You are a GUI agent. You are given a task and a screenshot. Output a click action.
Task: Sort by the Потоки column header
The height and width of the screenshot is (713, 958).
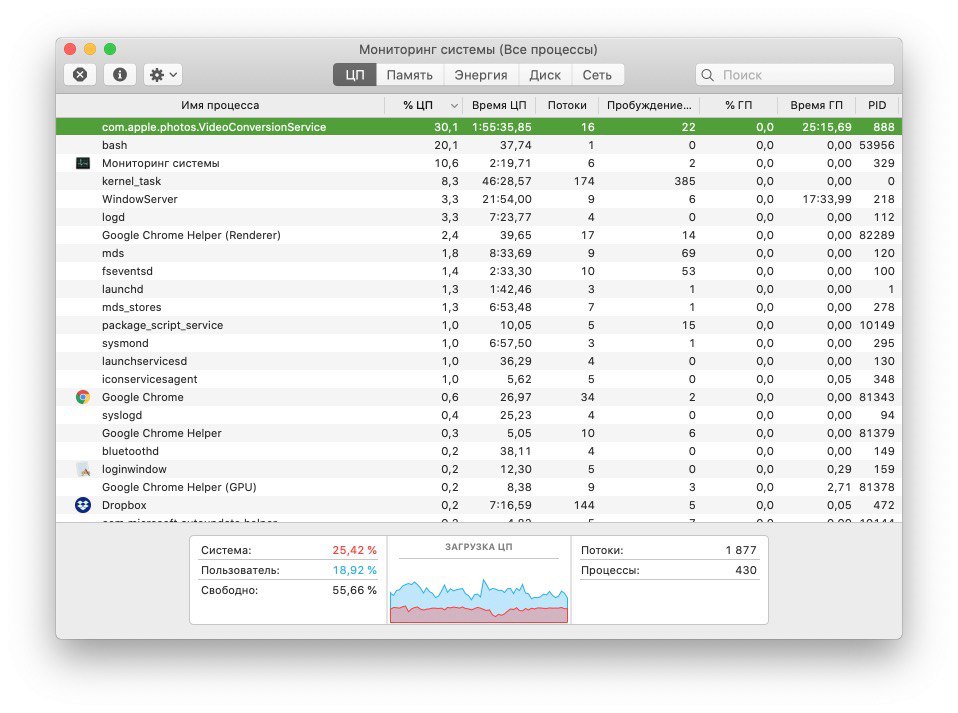(x=567, y=105)
